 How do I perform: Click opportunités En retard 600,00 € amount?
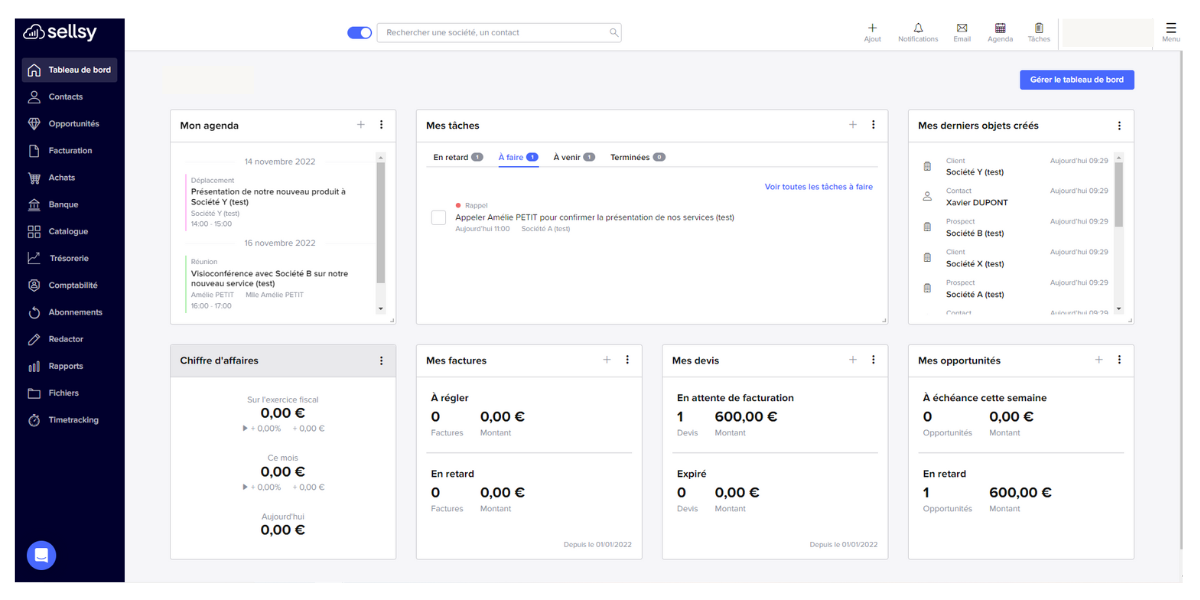1021,492
